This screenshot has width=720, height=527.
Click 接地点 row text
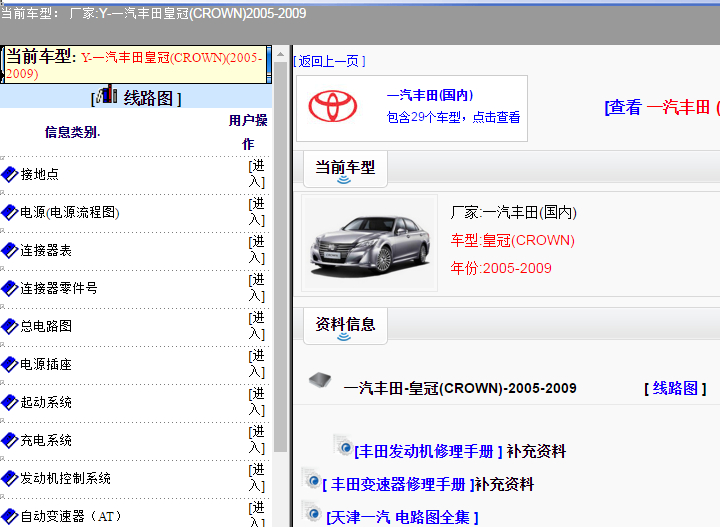pos(39,174)
